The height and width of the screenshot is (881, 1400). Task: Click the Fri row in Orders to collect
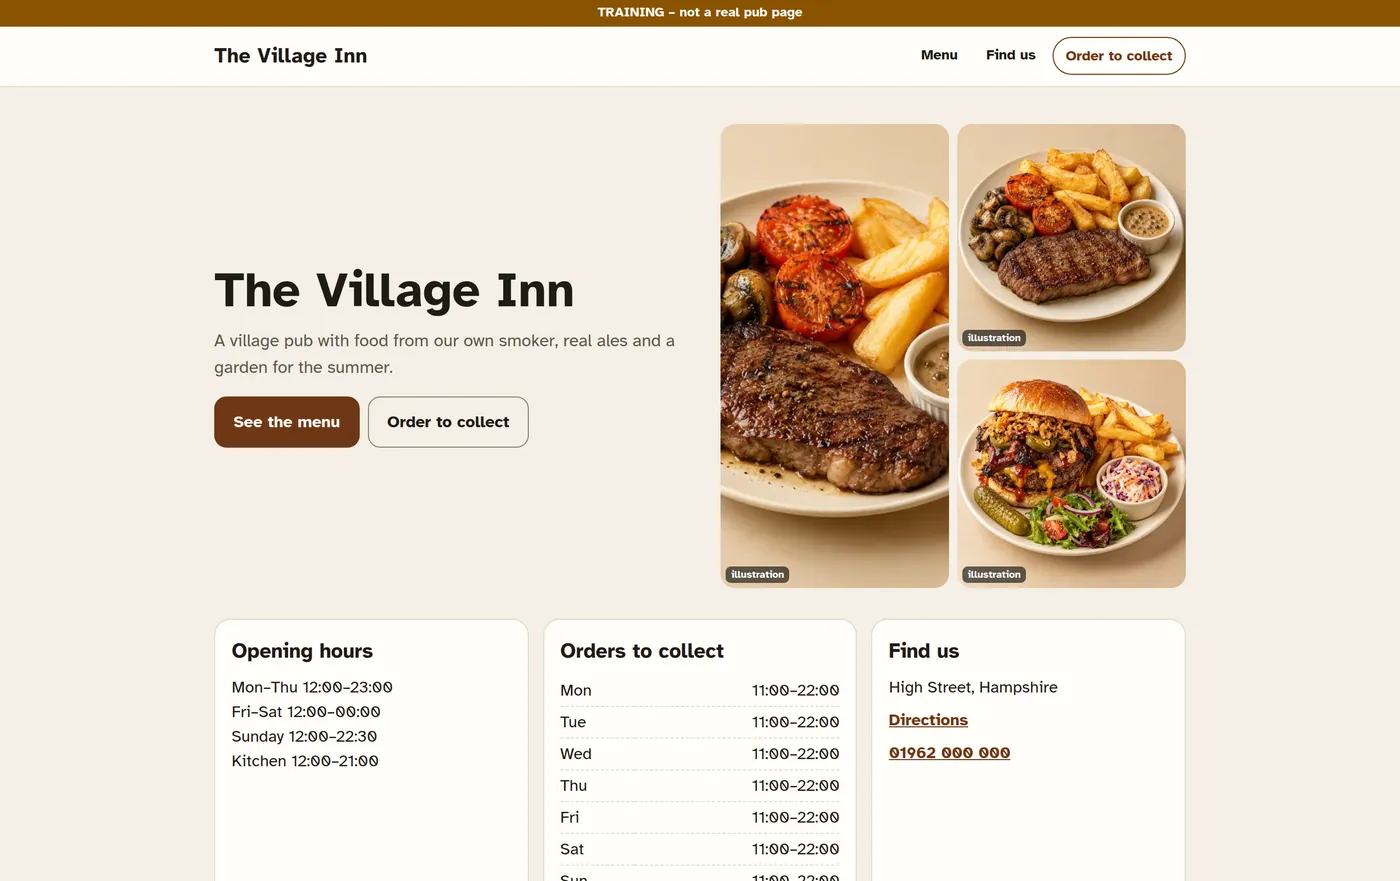pos(700,818)
